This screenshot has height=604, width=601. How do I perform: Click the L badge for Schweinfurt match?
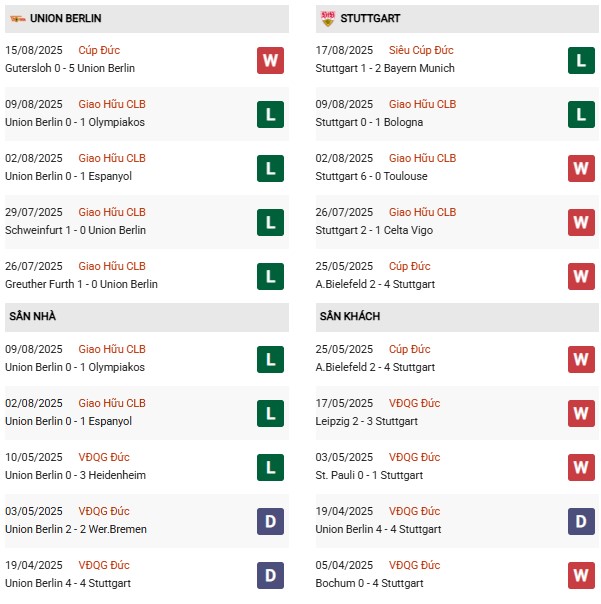coord(270,222)
